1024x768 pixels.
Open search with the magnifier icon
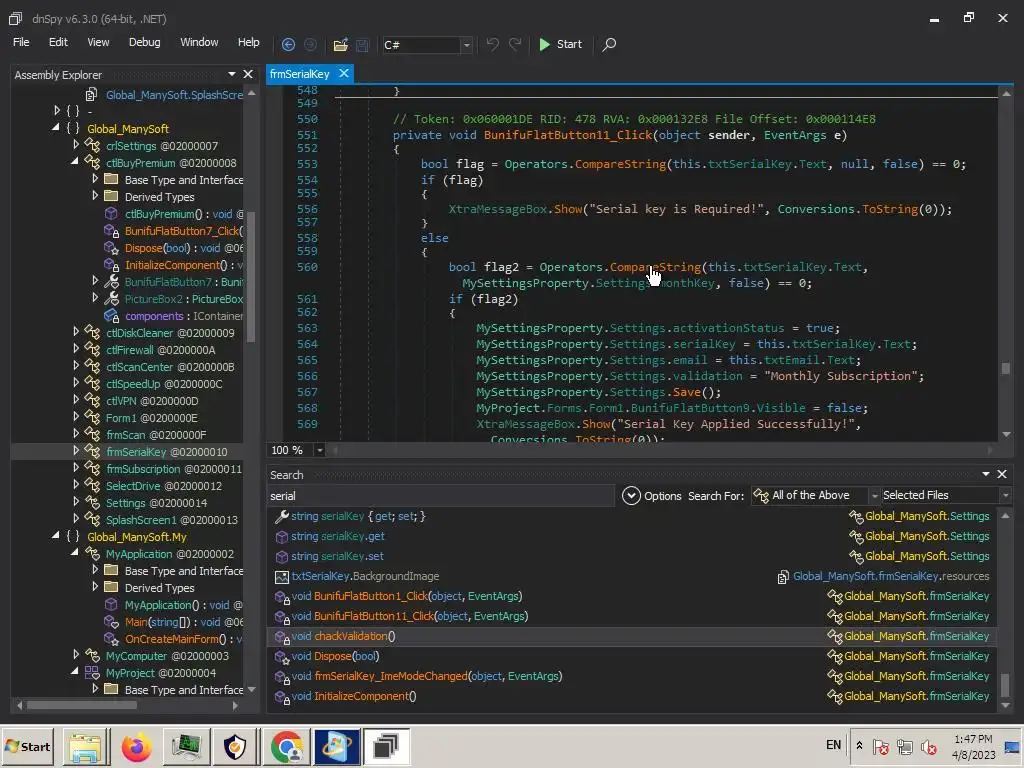pos(609,44)
